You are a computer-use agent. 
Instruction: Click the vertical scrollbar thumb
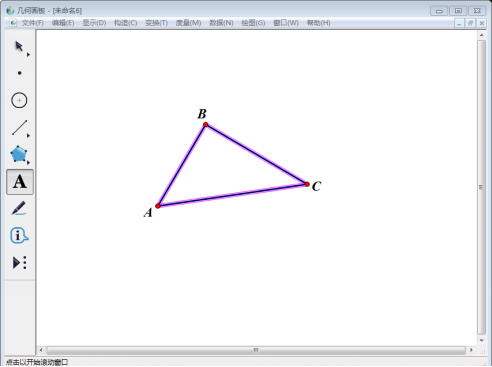tap(481, 187)
